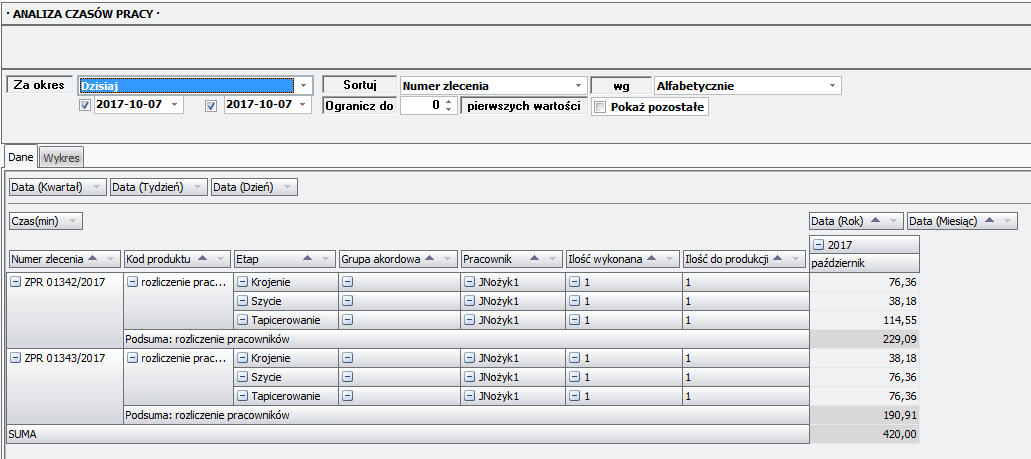Enable Pokaż pozostałe checkbox
1031x459 pixels.
600,107
